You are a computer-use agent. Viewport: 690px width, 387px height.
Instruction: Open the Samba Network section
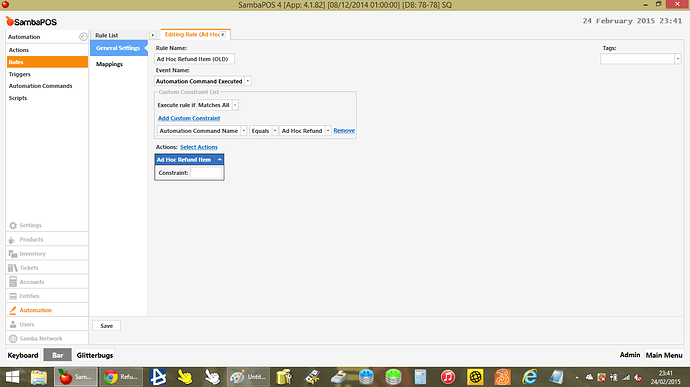pos(47,339)
